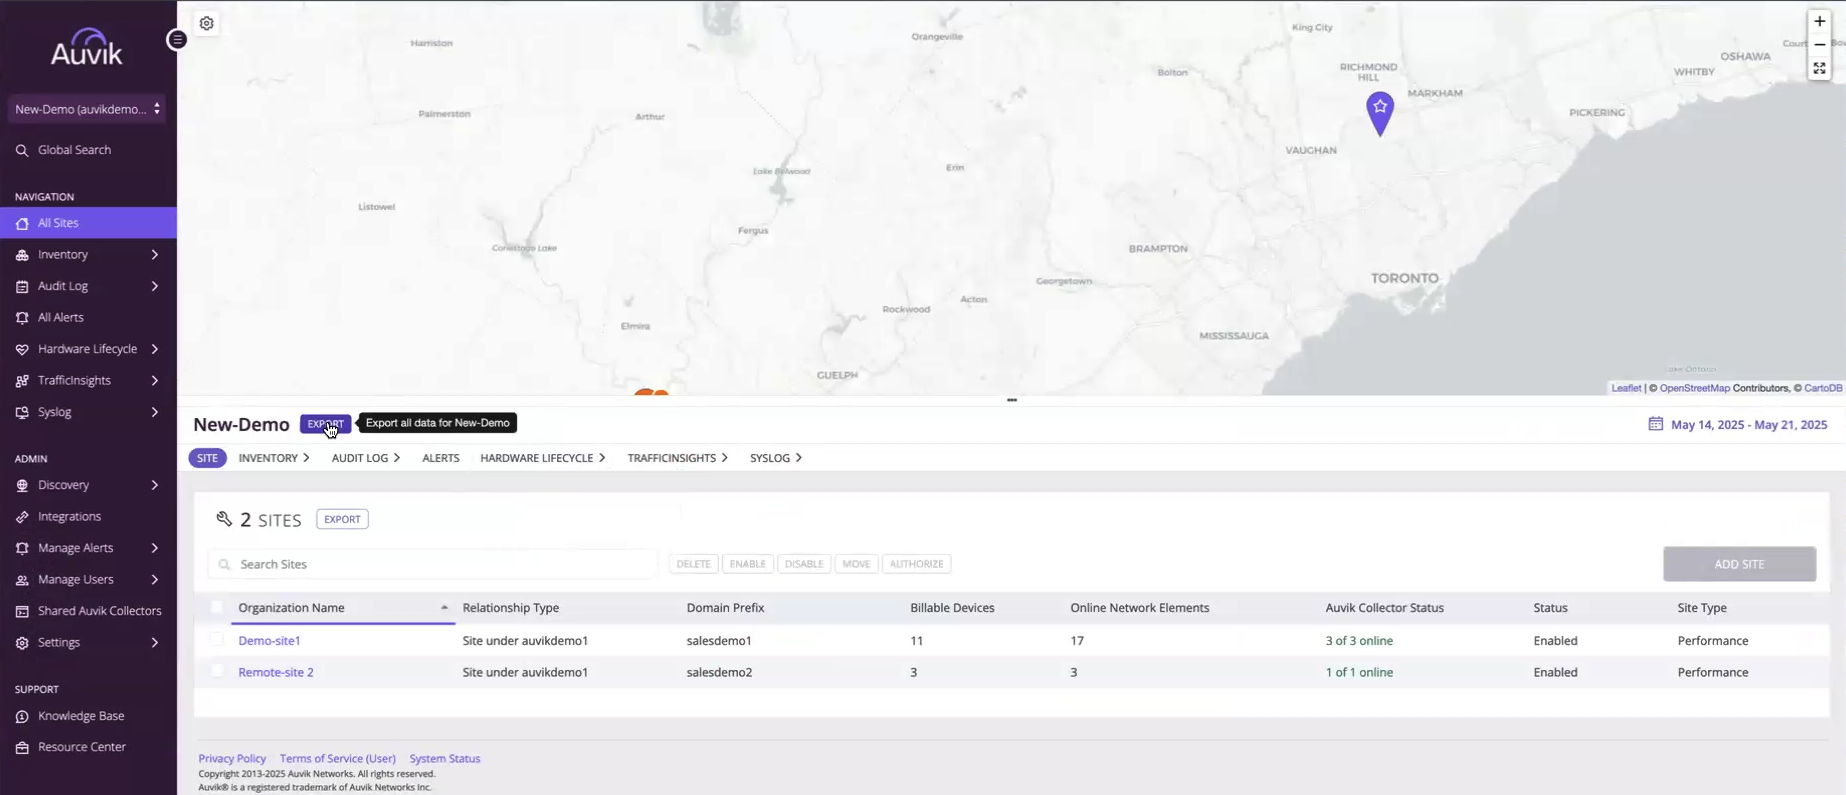This screenshot has width=1846, height=795.
Task: Click the Integrations sidebar icon
Action: (22, 517)
